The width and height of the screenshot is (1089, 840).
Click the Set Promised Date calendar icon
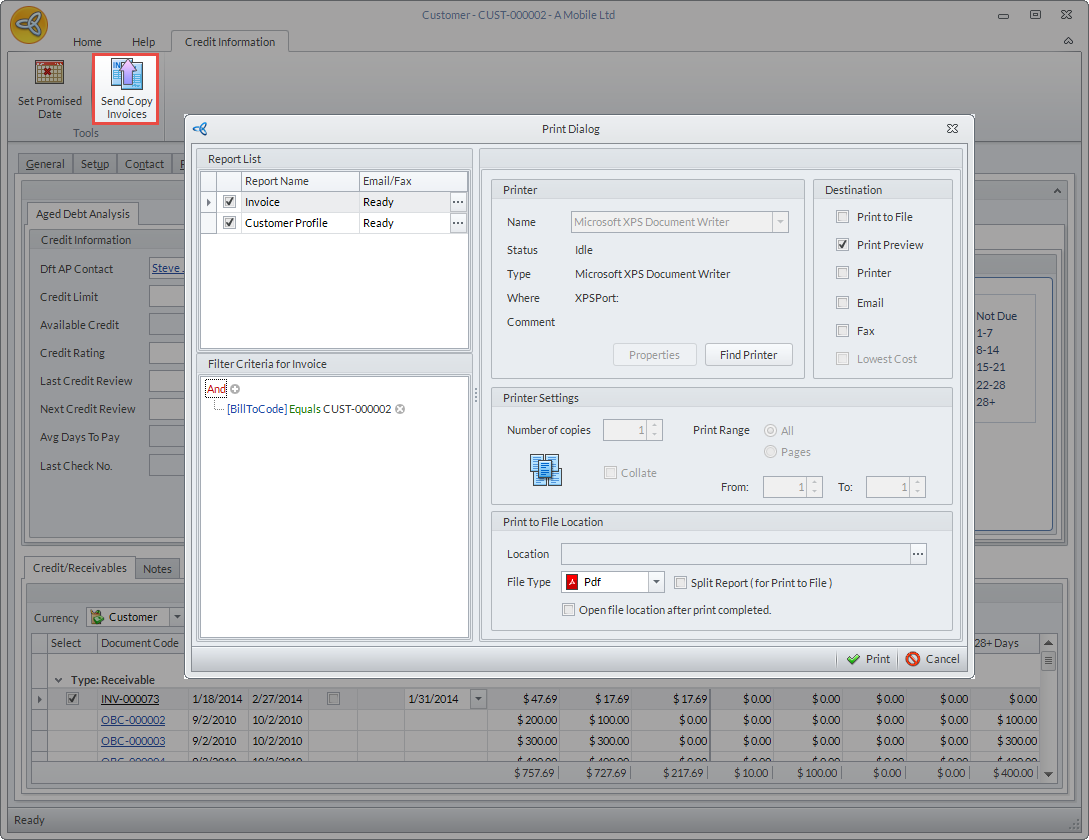coord(49,74)
